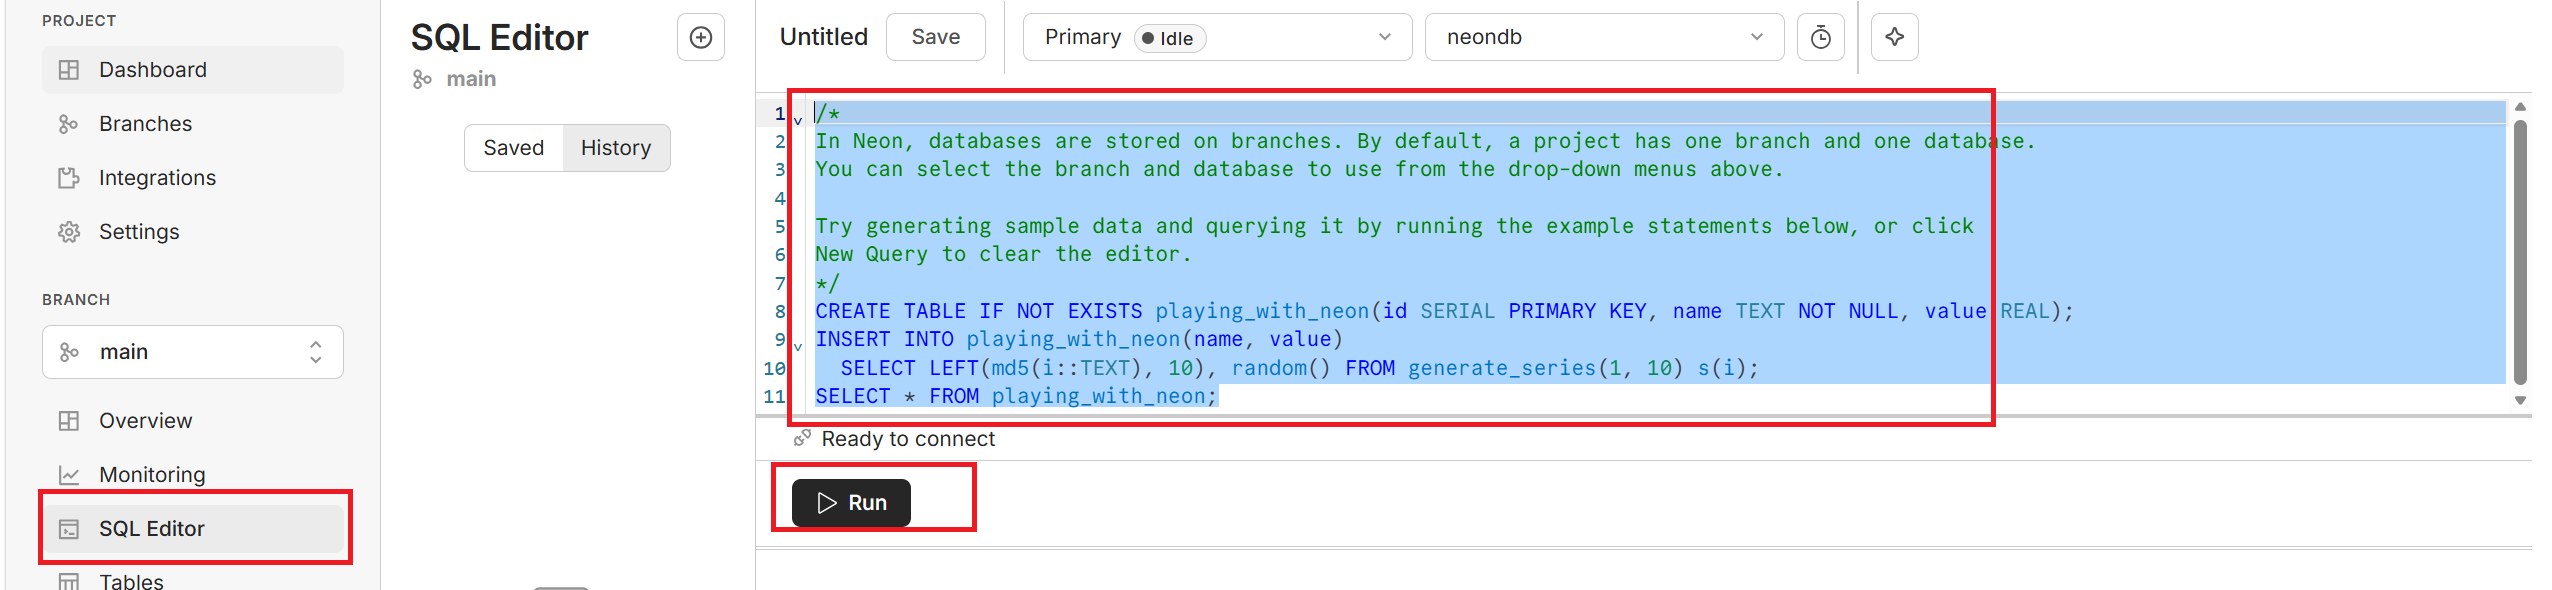Switch to the History tab
The width and height of the screenshot is (2552, 590).
[x=616, y=148]
